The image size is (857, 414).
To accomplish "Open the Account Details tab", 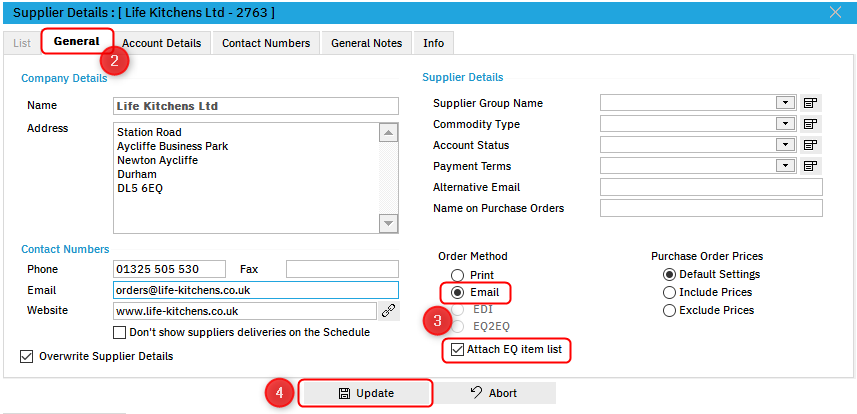I will (x=161, y=43).
